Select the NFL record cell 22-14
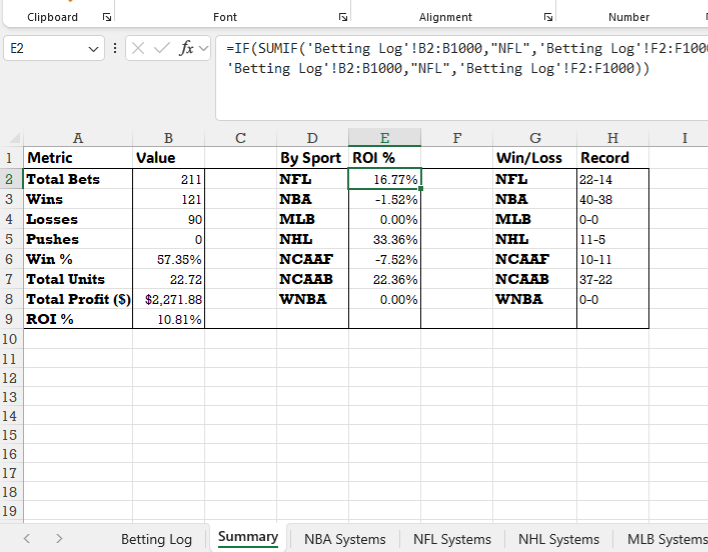This screenshot has height=552, width=708. pyautogui.click(x=613, y=179)
